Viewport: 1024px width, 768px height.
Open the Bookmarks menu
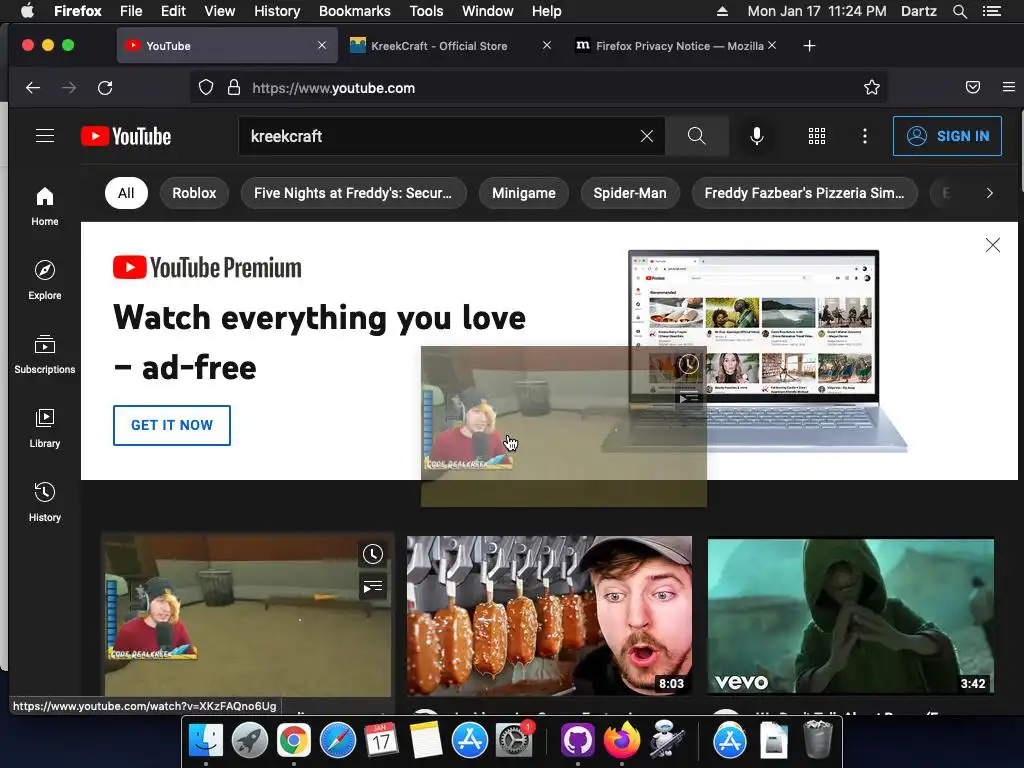[355, 11]
